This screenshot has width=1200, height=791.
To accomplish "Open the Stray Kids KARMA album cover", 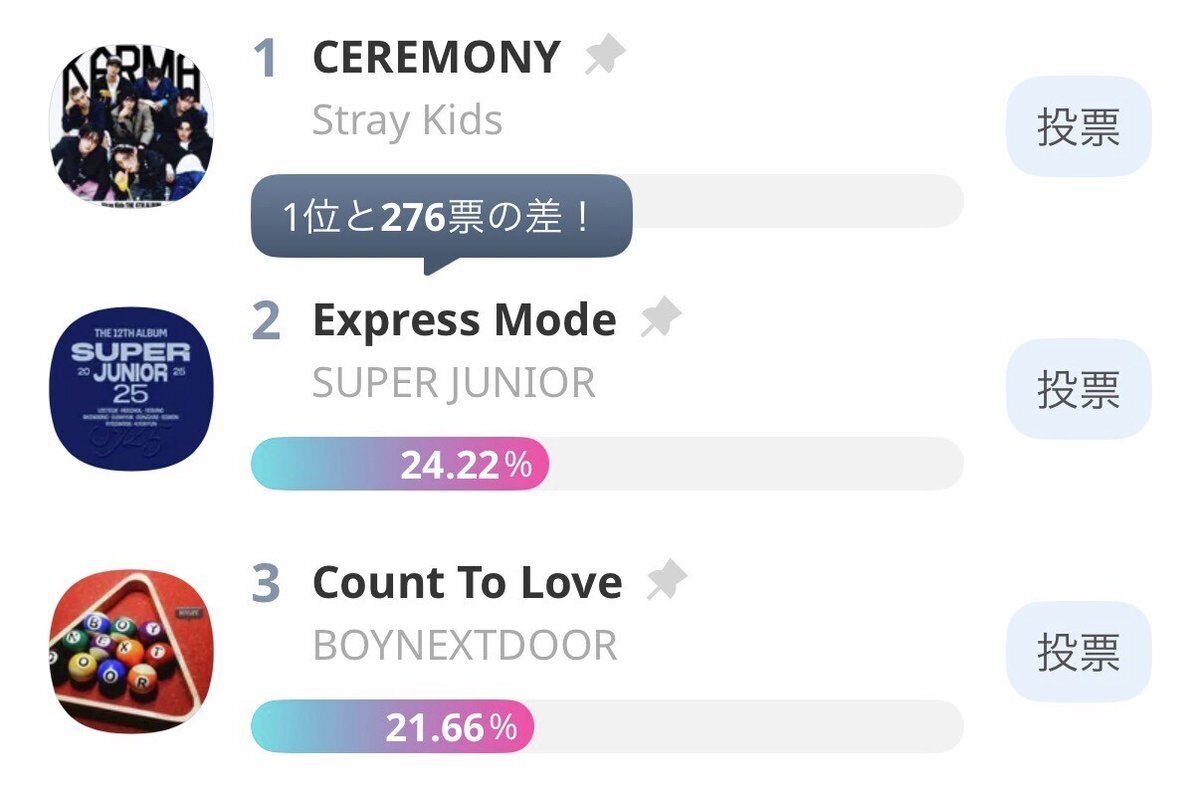I will point(132,122).
